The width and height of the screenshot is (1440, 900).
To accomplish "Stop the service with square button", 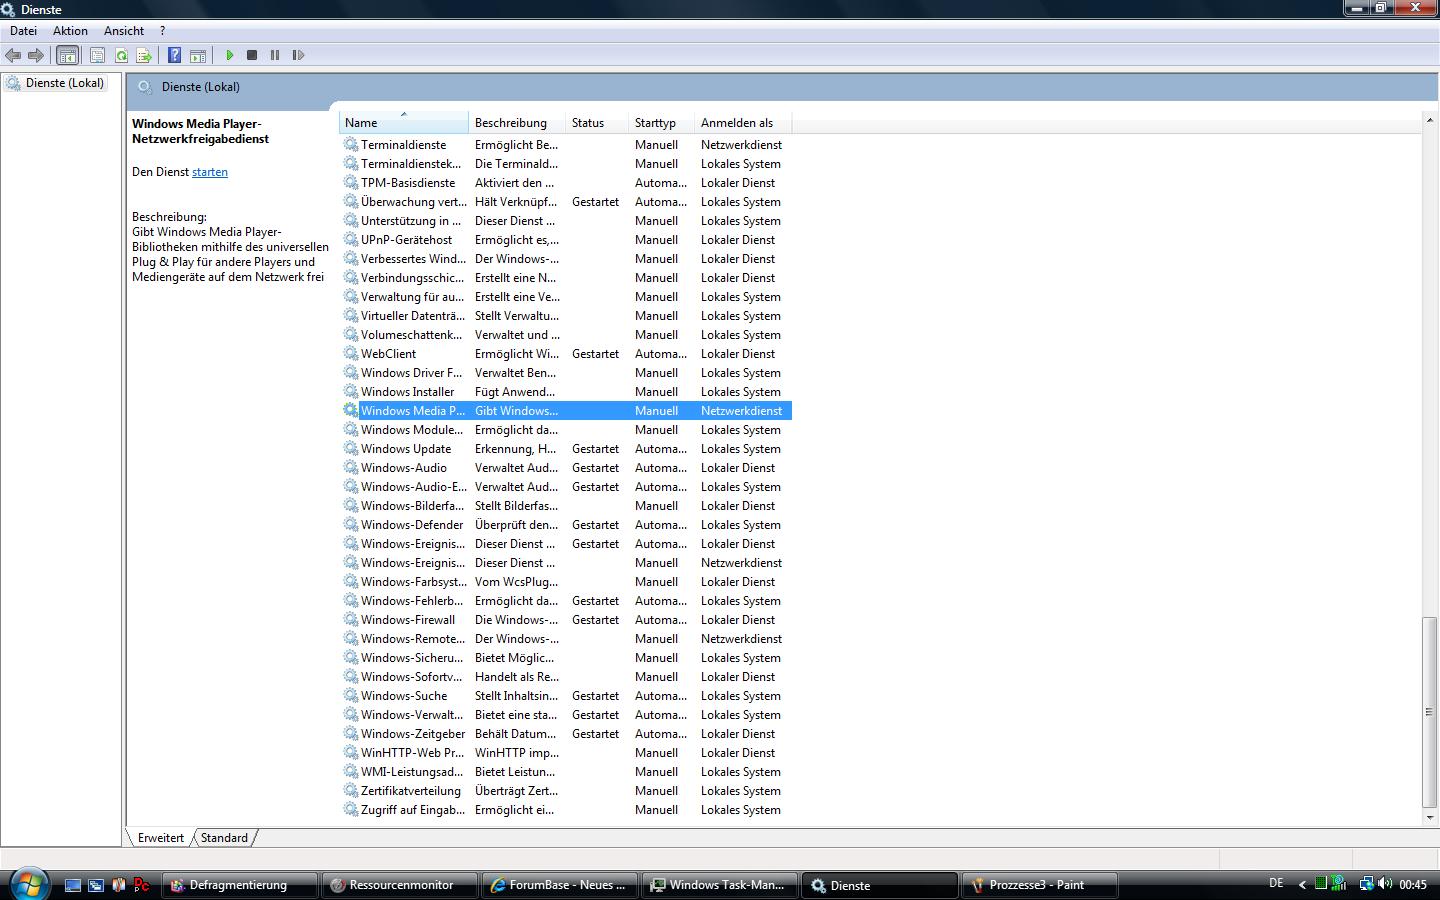I will (252, 55).
